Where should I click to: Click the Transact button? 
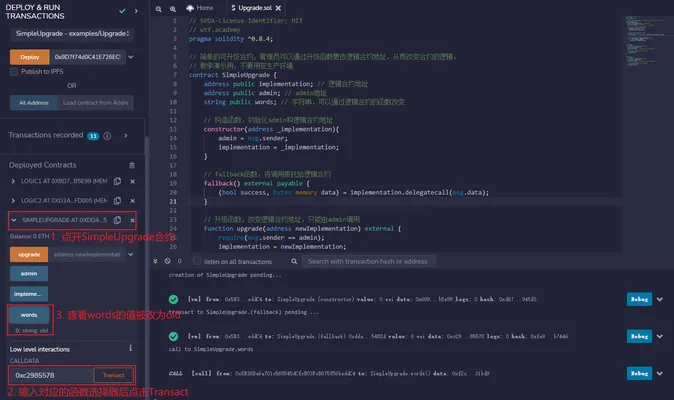pyautogui.click(x=113, y=375)
